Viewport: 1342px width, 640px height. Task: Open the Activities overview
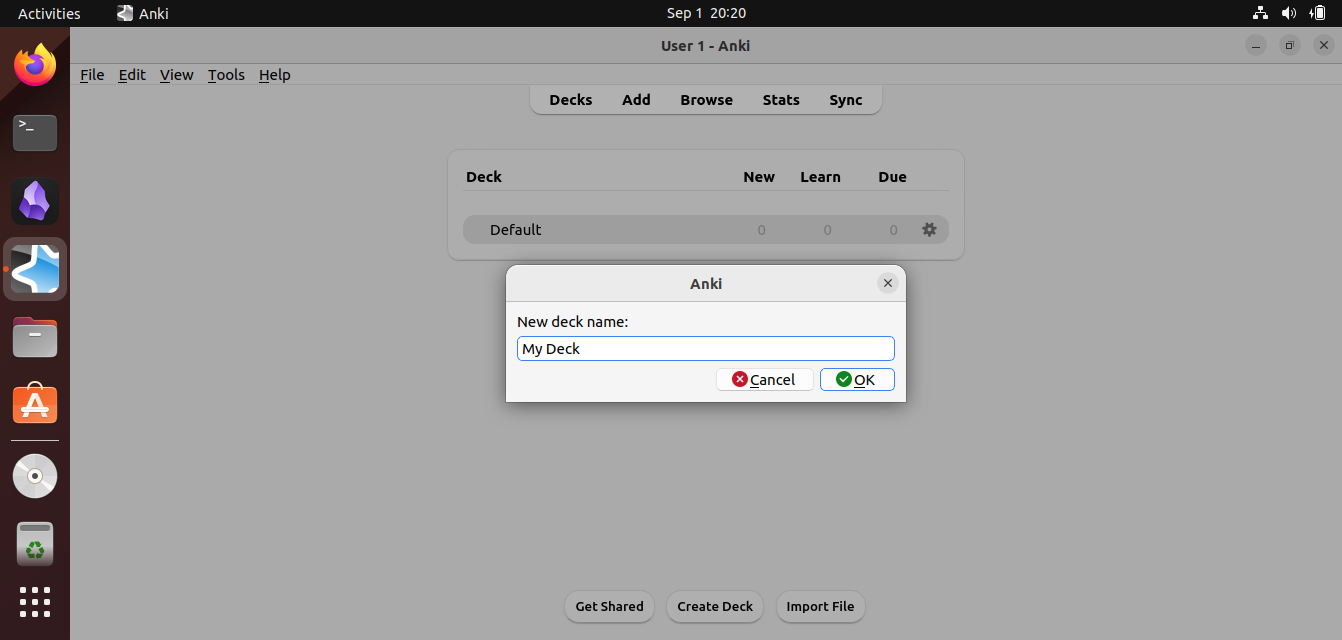pos(48,13)
